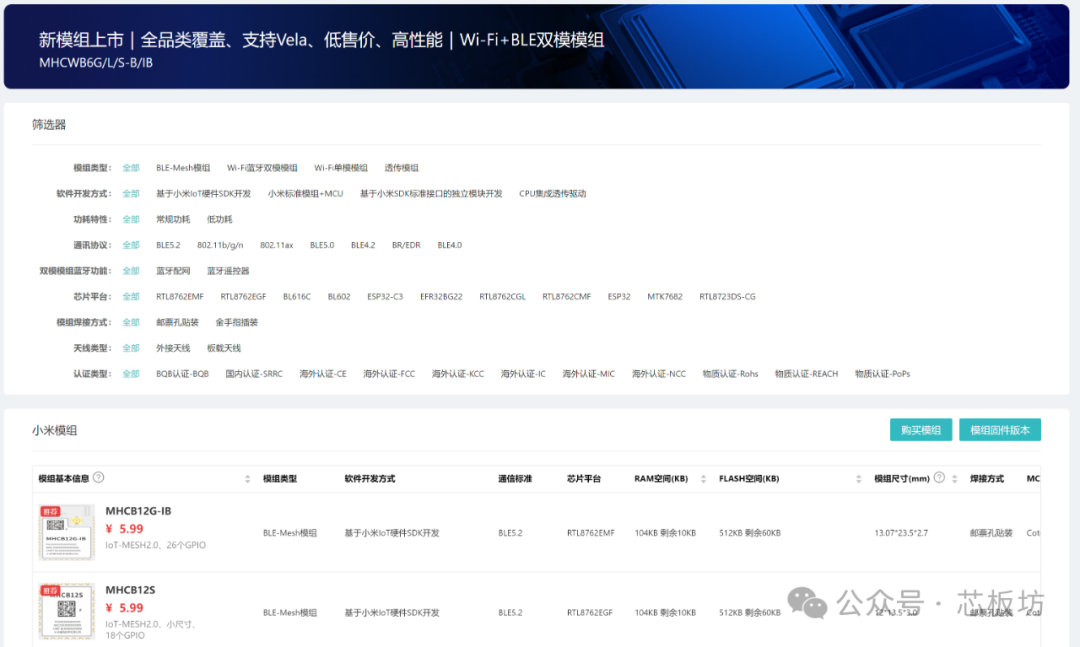Filter chip platform by ESP32

pyautogui.click(x=619, y=296)
